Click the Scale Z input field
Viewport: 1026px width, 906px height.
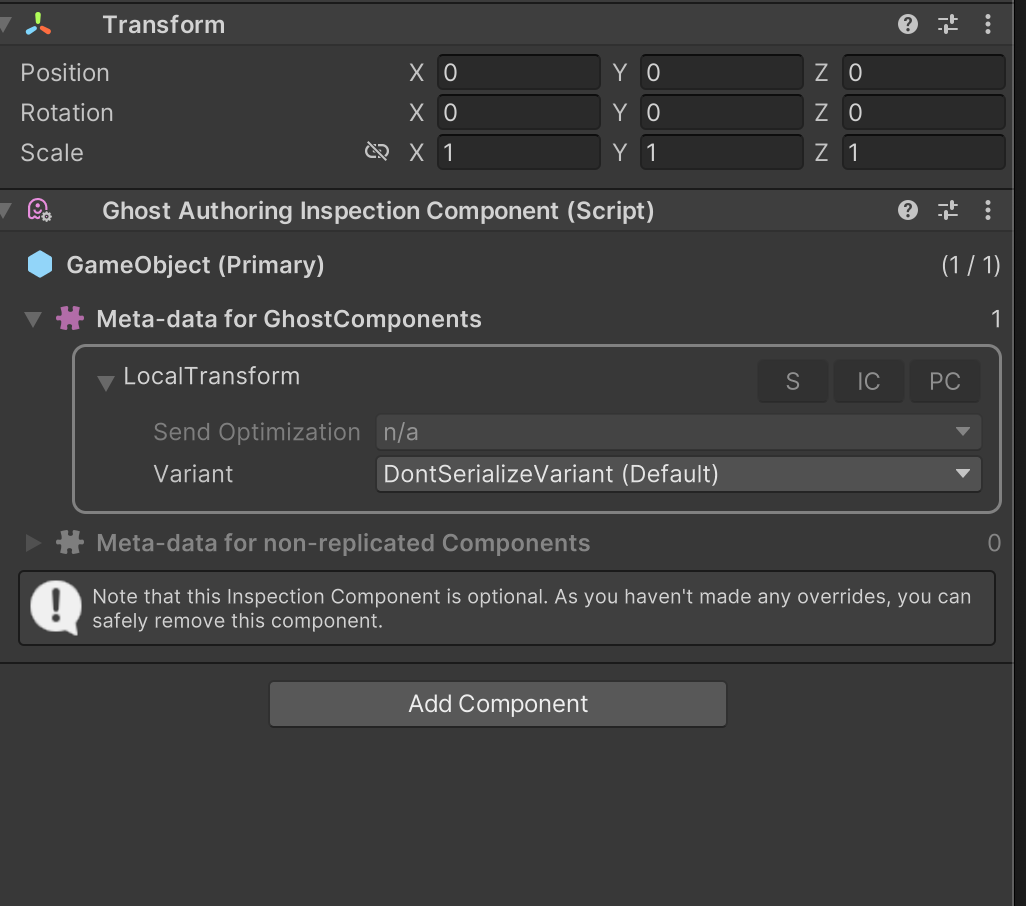pyautogui.click(x=923, y=153)
